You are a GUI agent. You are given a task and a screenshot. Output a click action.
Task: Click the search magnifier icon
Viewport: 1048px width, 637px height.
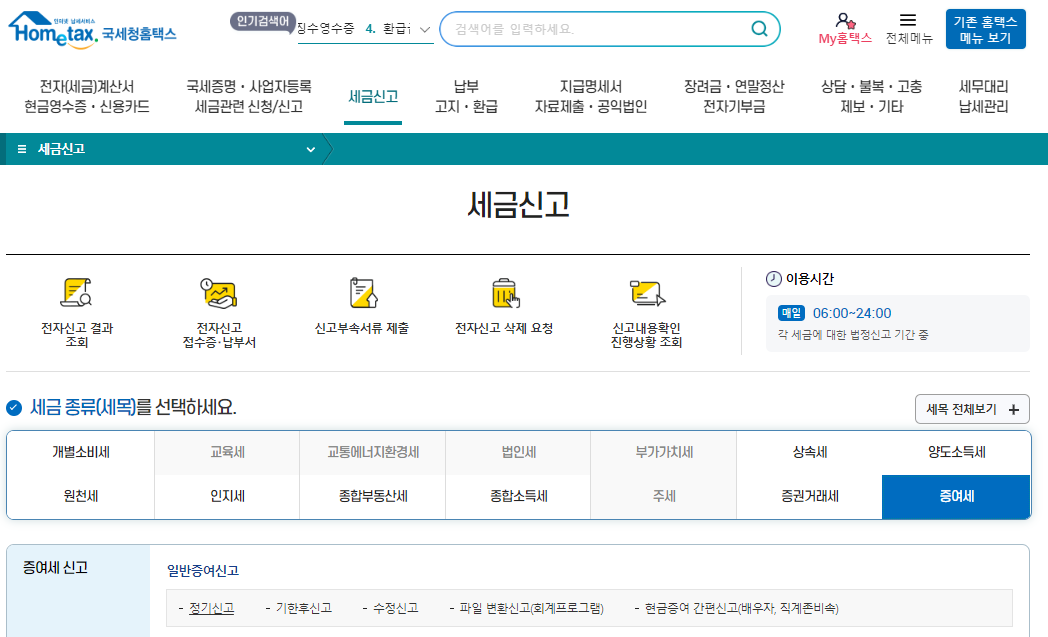tap(760, 29)
